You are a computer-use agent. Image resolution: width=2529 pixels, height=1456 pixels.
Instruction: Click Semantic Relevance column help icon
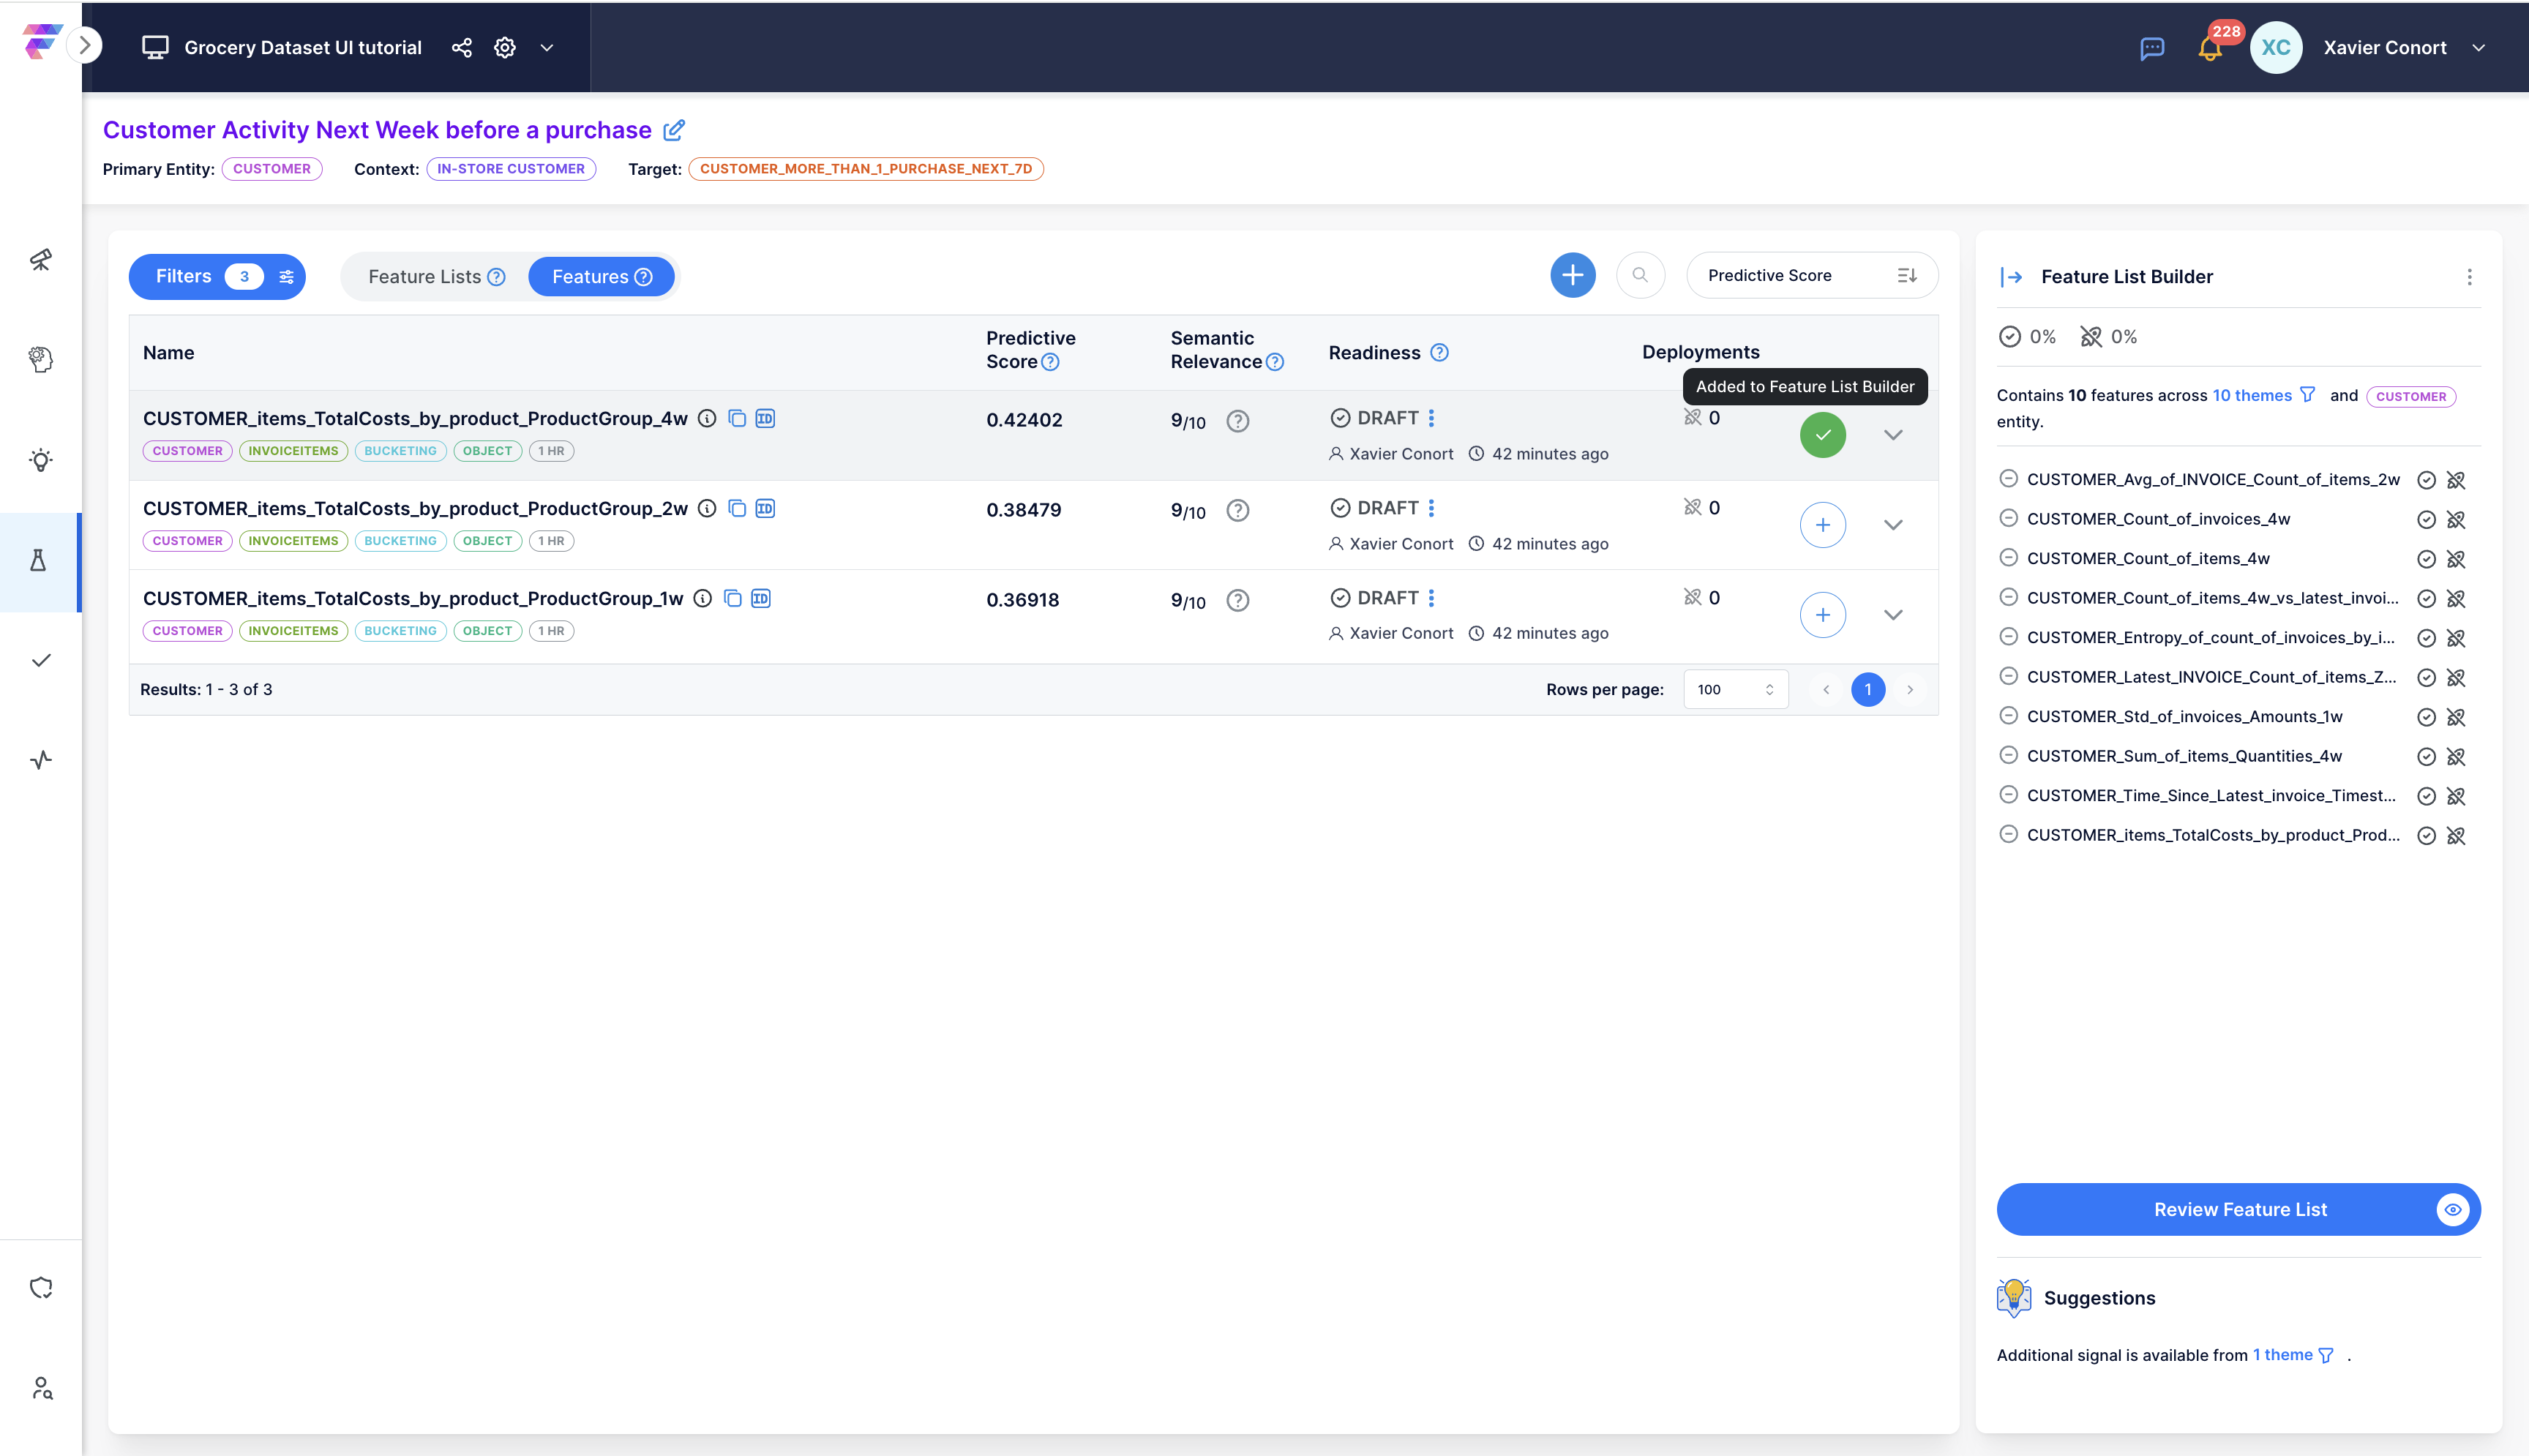[1275, 362]
